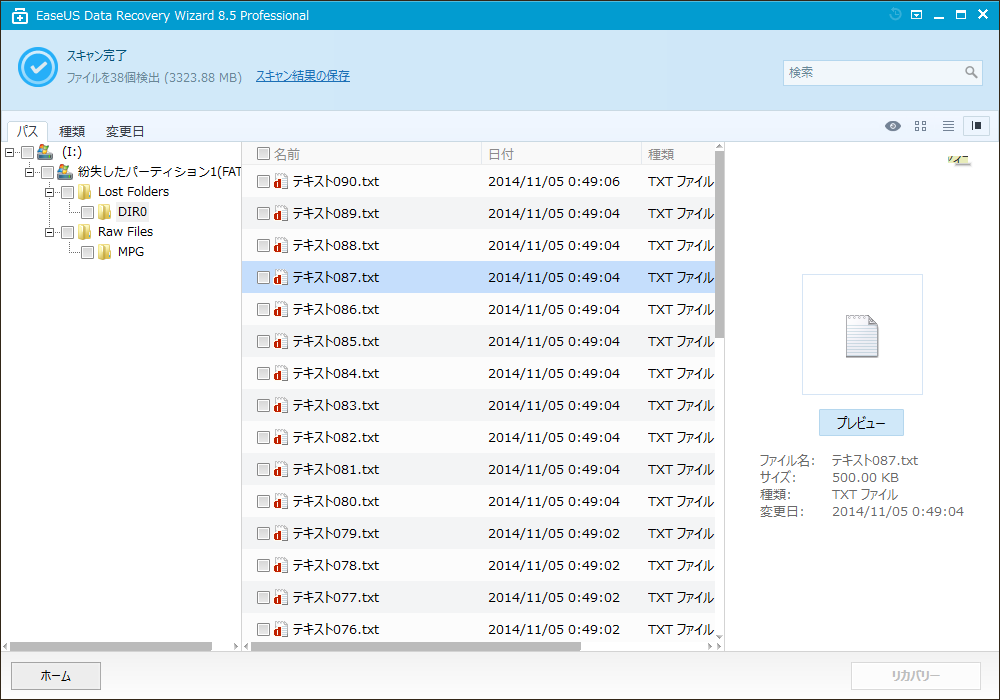The width and height of the screenshot is (1000, 700).
Task: Click the テキスト090.txt file icon
Action: pyautogui.click(x=281, y=182)
